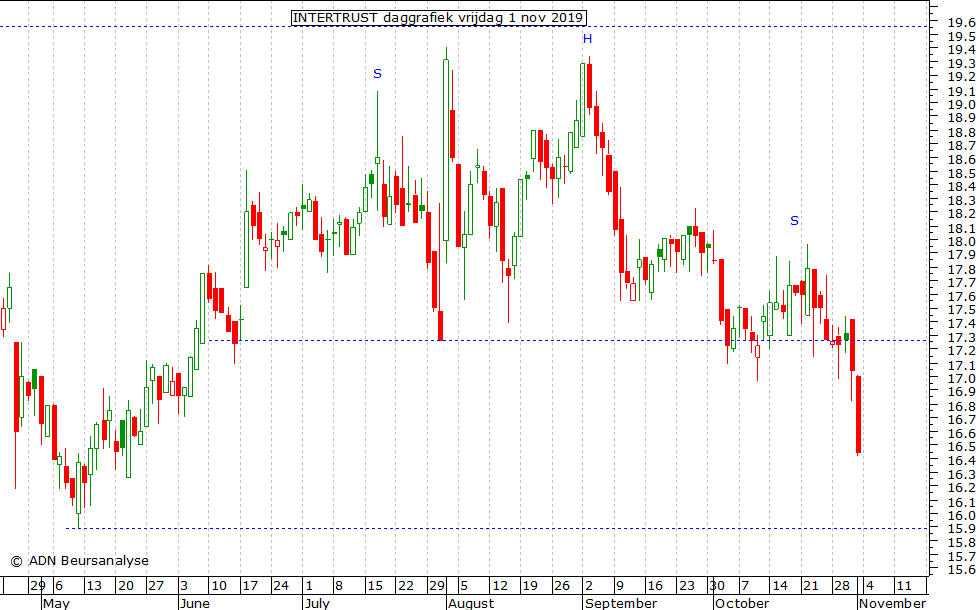
Task: Click date label 9 in September
Action: (x=619, y=586)
